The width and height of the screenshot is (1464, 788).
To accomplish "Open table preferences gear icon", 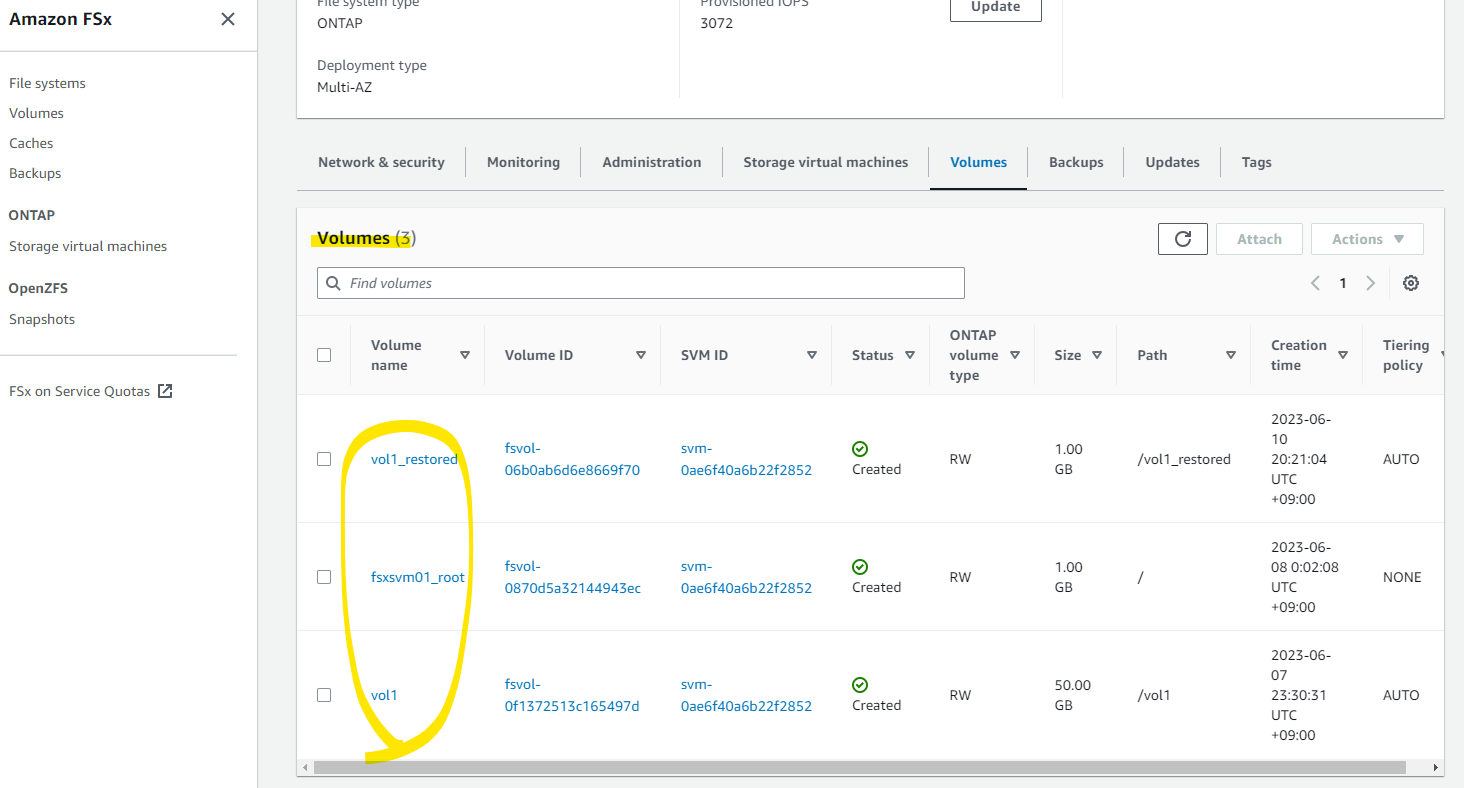I will [1411, 283].
